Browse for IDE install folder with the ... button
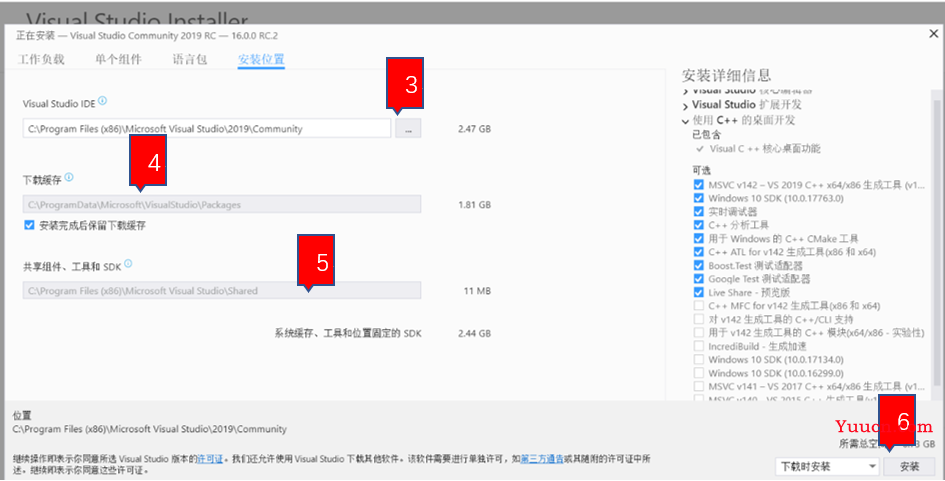The image size is (945, 481). [x=408, y=128]
